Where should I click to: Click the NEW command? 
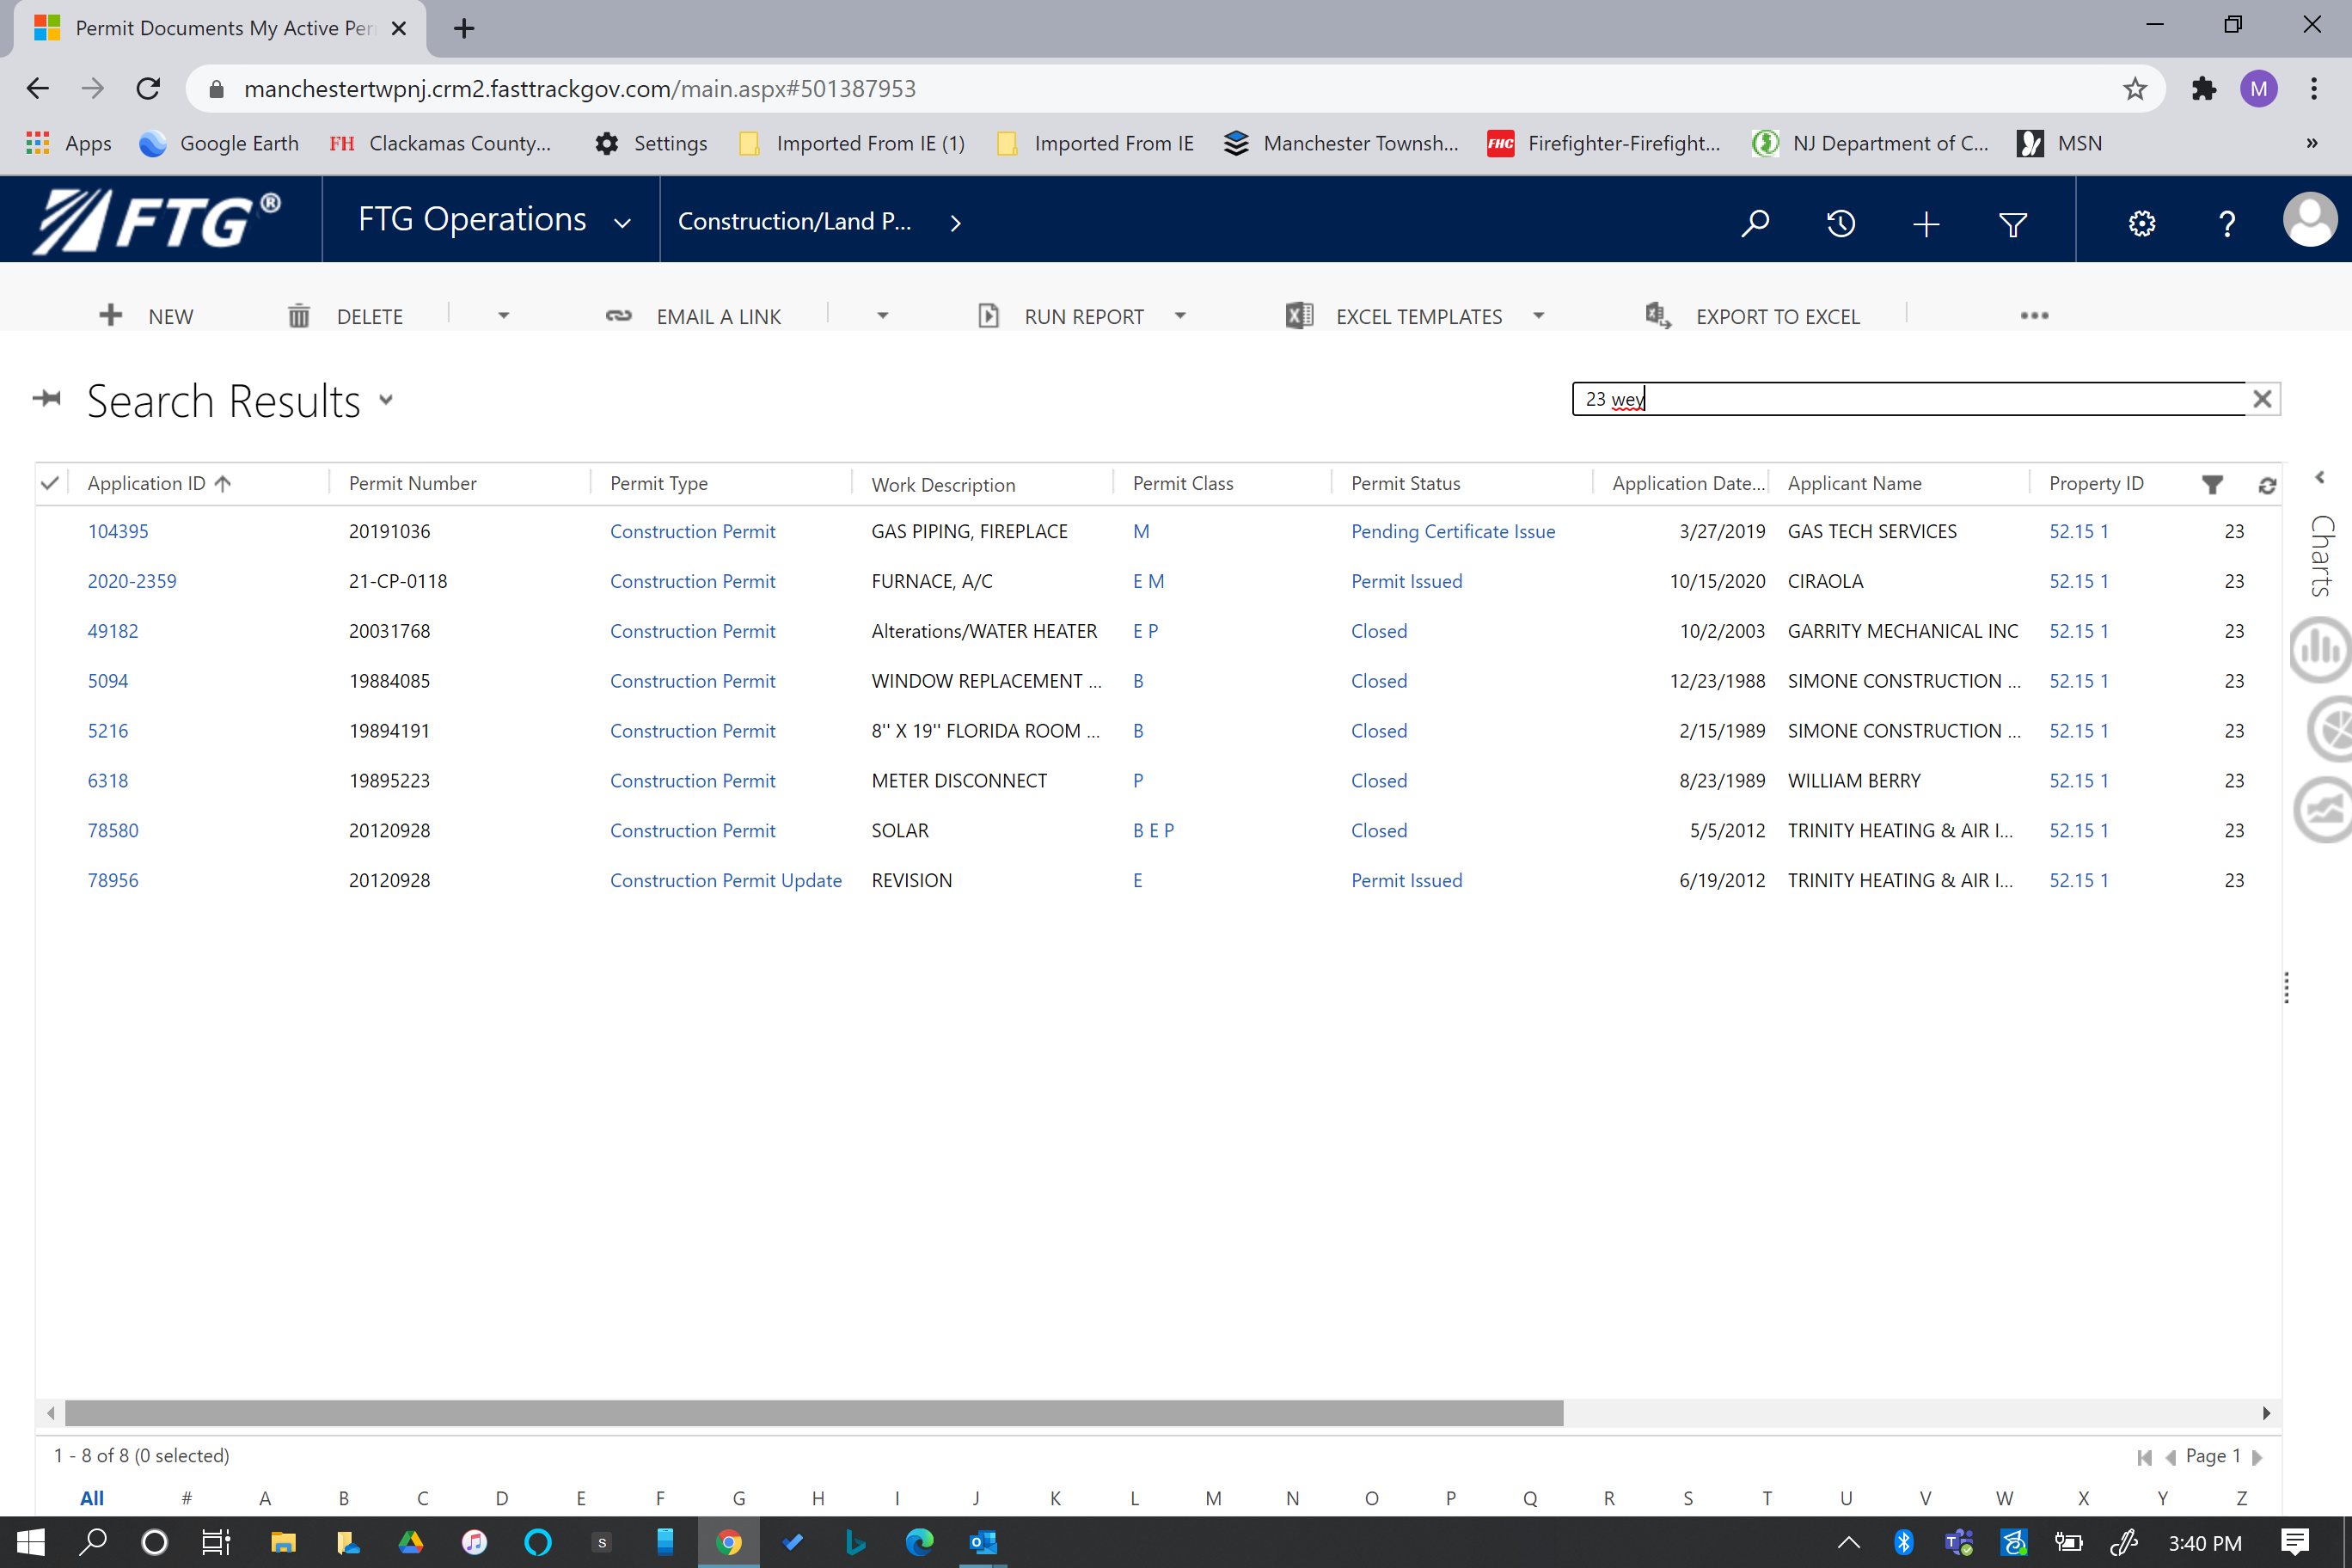point(146,316)
